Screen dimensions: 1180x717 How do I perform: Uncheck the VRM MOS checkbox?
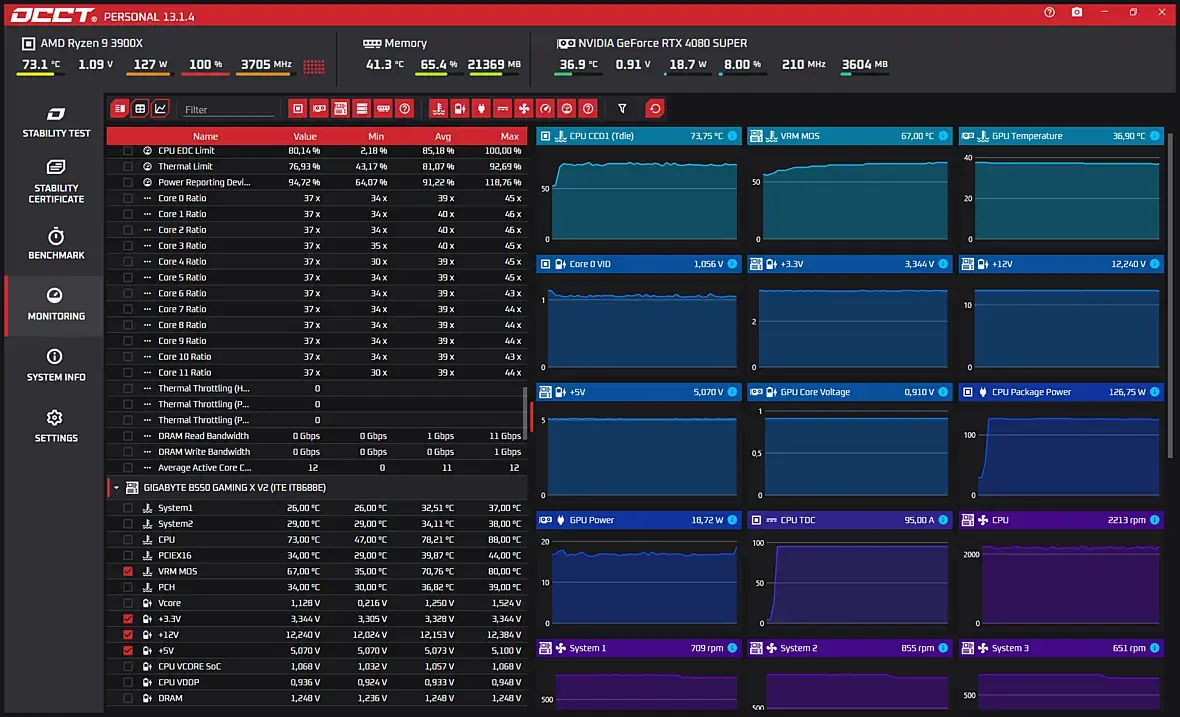coord(128,571)
